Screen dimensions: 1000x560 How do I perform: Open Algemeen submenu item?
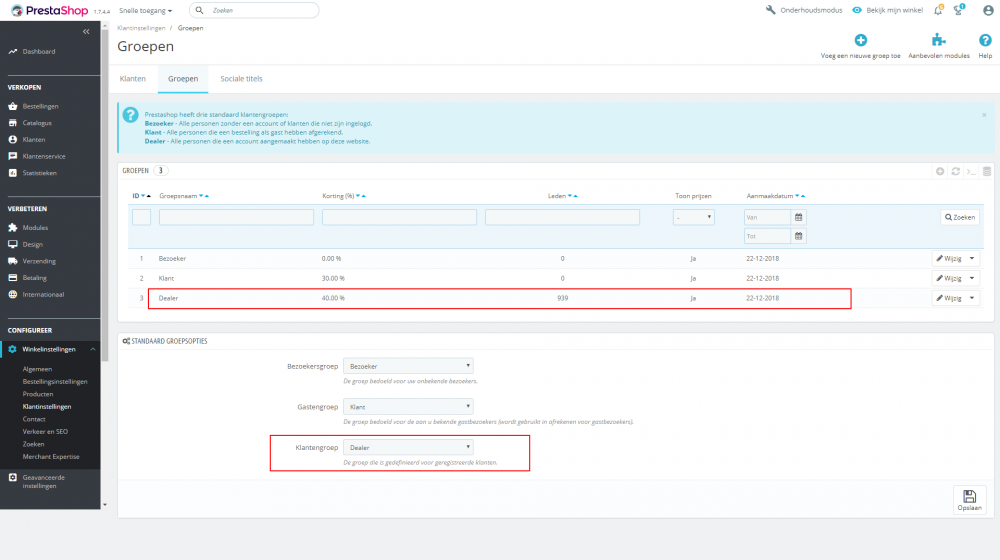click(x=37, y=369)
